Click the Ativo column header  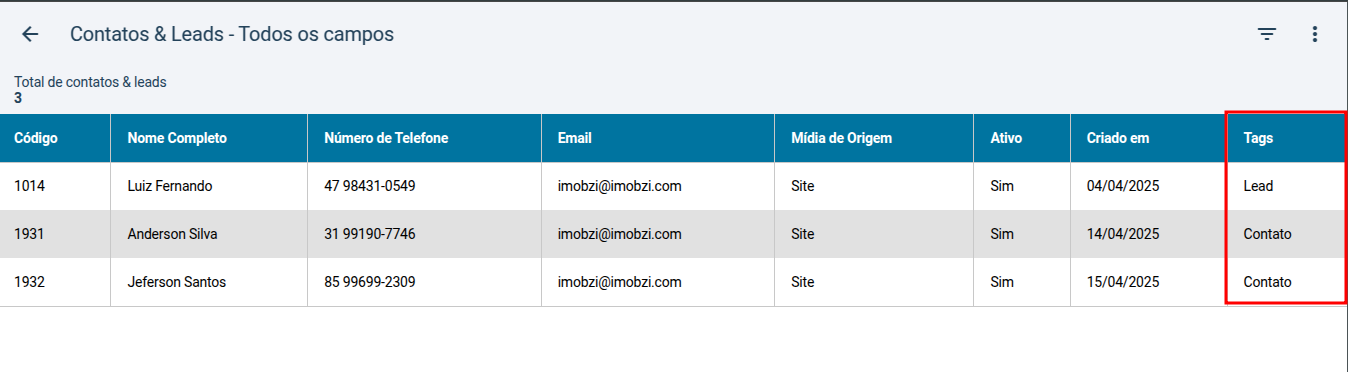click(1006, 138)
